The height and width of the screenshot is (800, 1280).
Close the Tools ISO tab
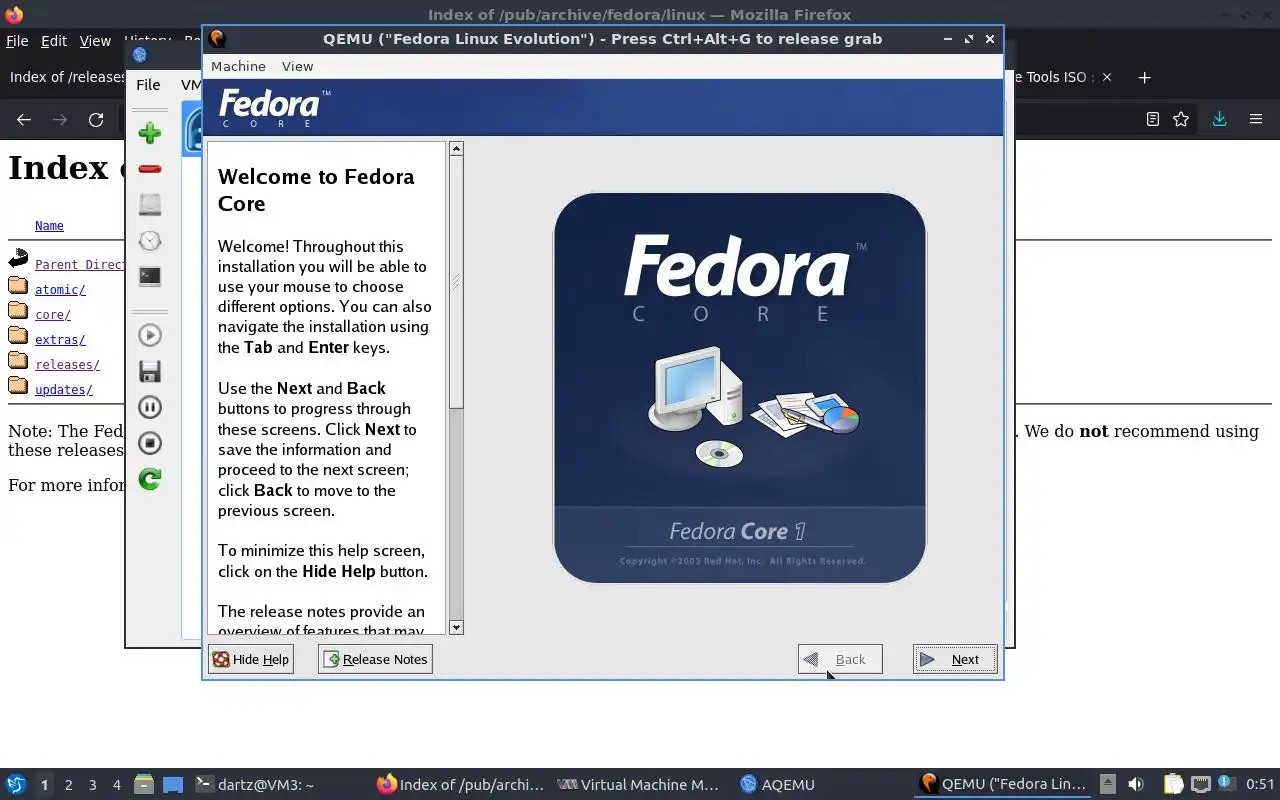(x=1106, y=77)
